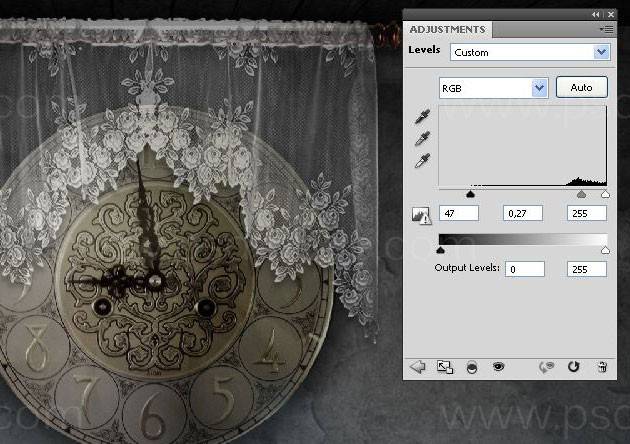
Task: Click the black input shadow slider handle
Action: click(x=470, y=194)
